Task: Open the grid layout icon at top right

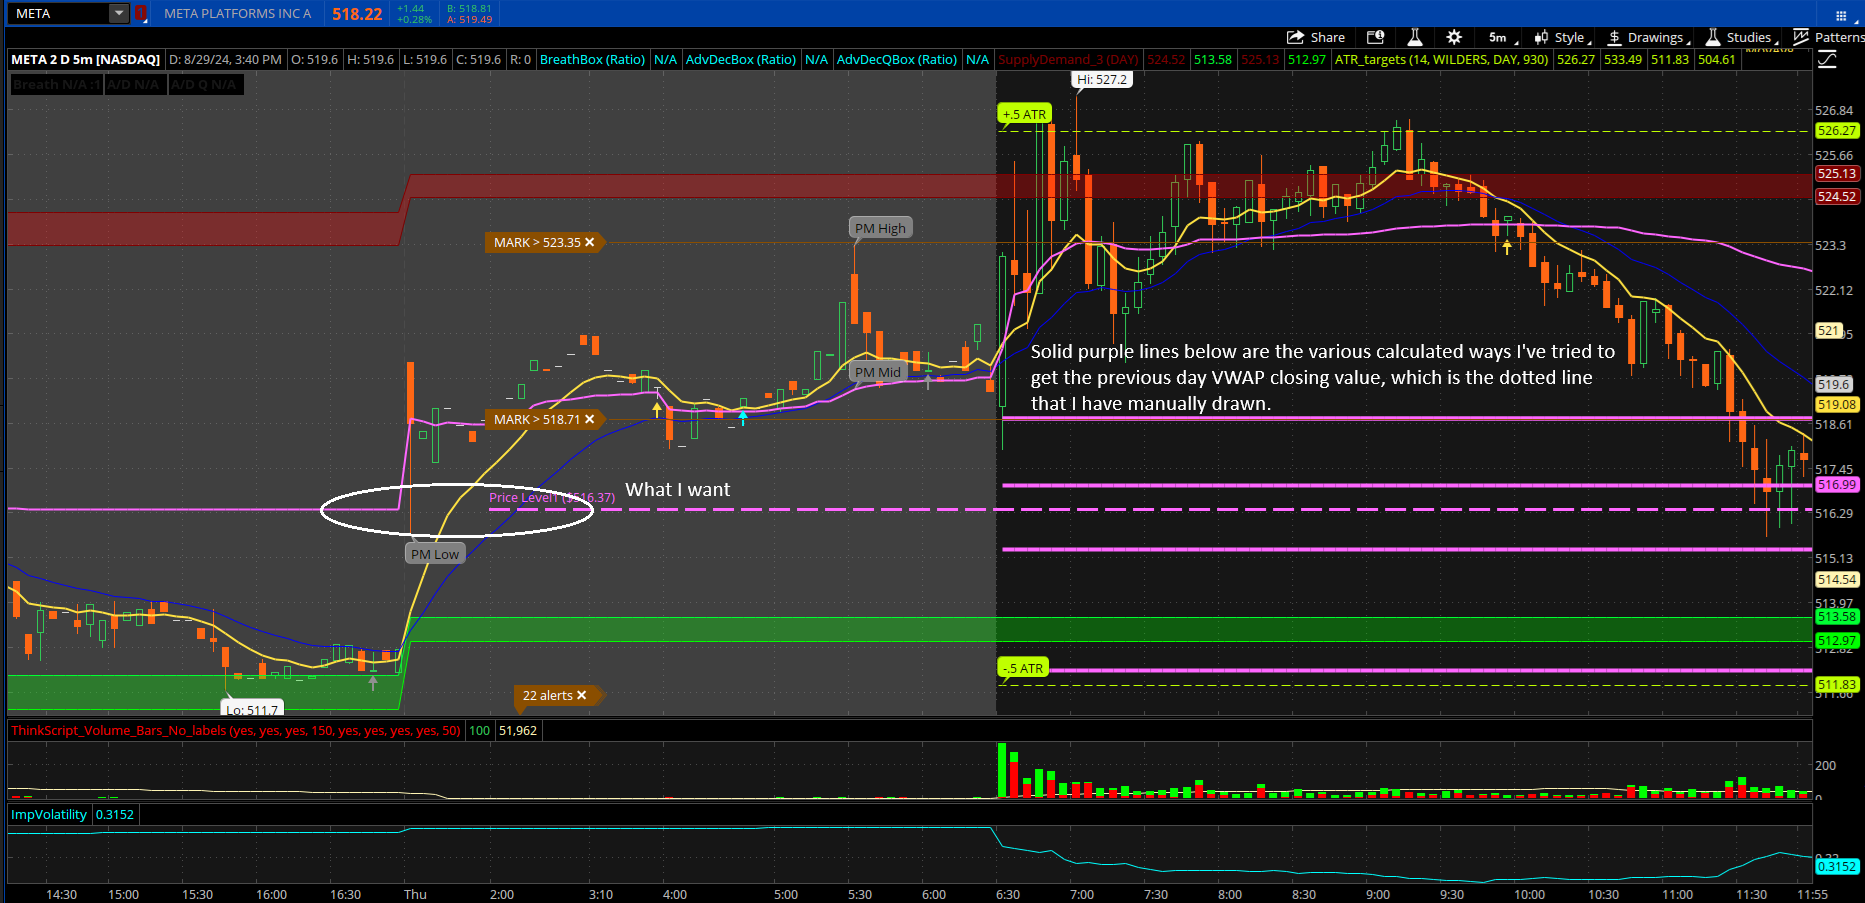Action: [1841, 14]
